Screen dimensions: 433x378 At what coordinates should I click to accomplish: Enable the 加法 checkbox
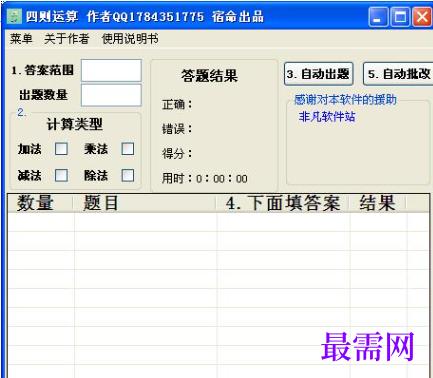(61, 149)
